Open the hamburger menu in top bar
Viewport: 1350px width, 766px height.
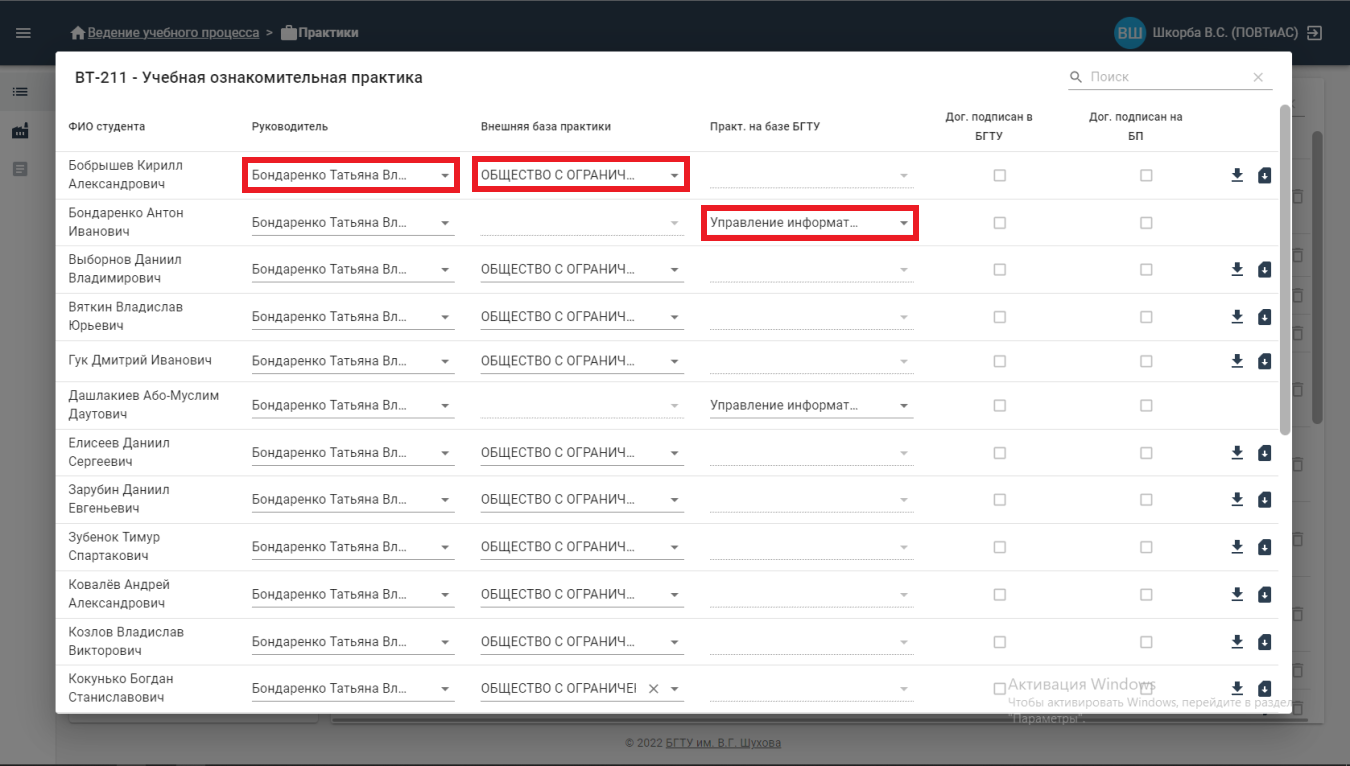(23, 33)
